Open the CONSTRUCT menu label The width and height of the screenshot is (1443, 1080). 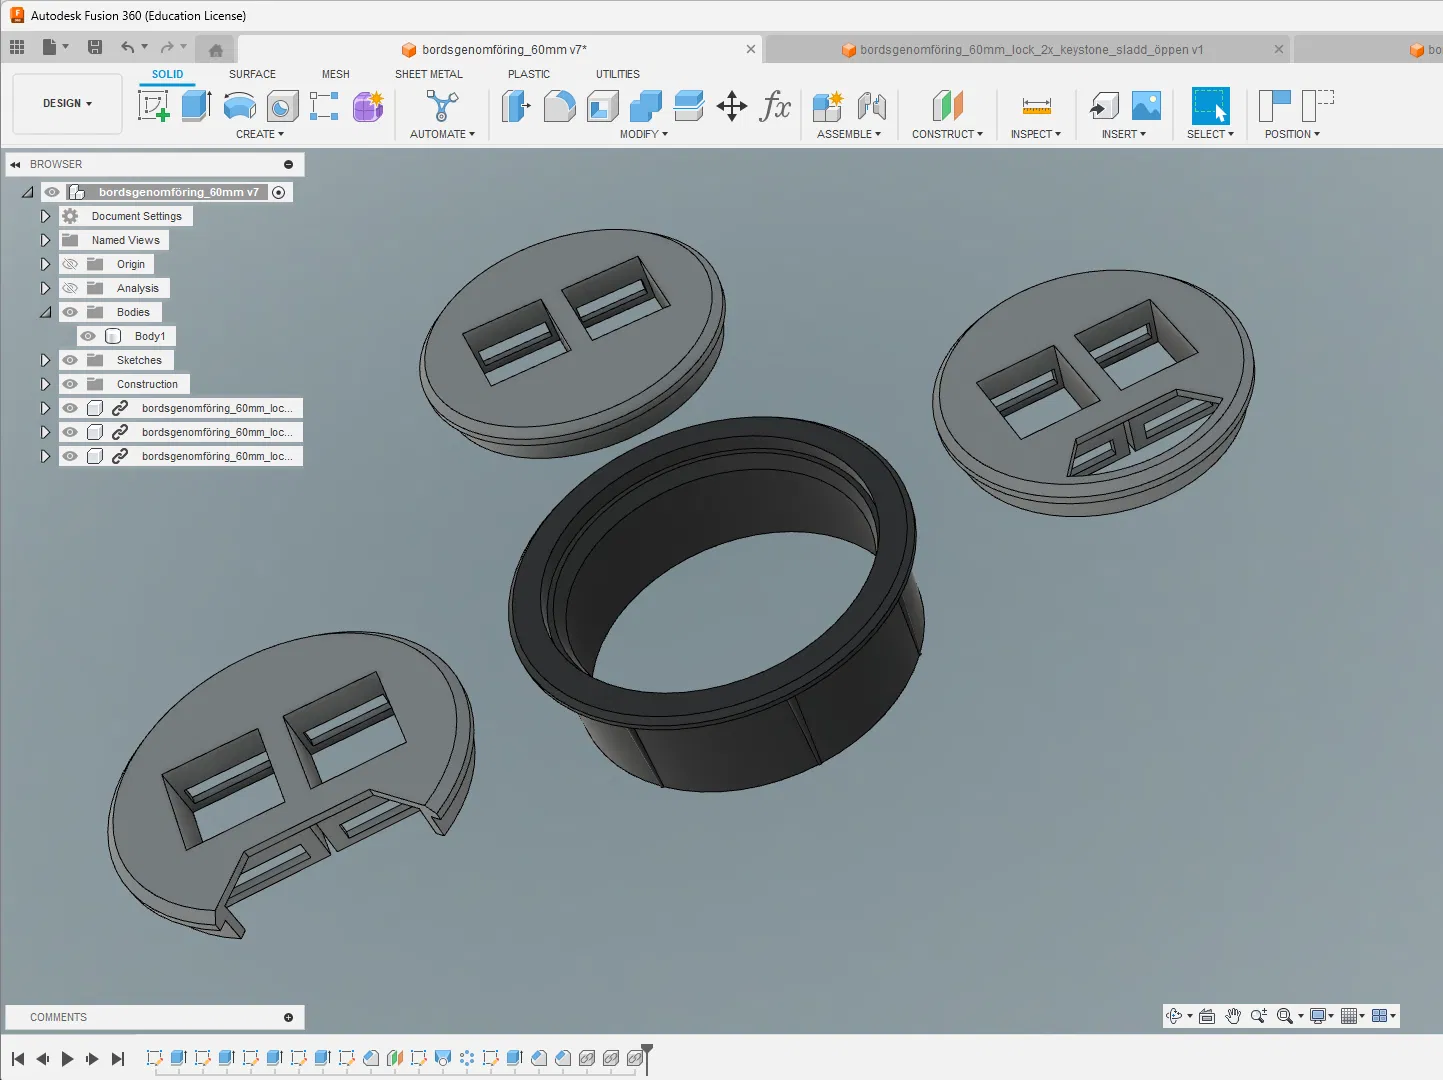947,134
